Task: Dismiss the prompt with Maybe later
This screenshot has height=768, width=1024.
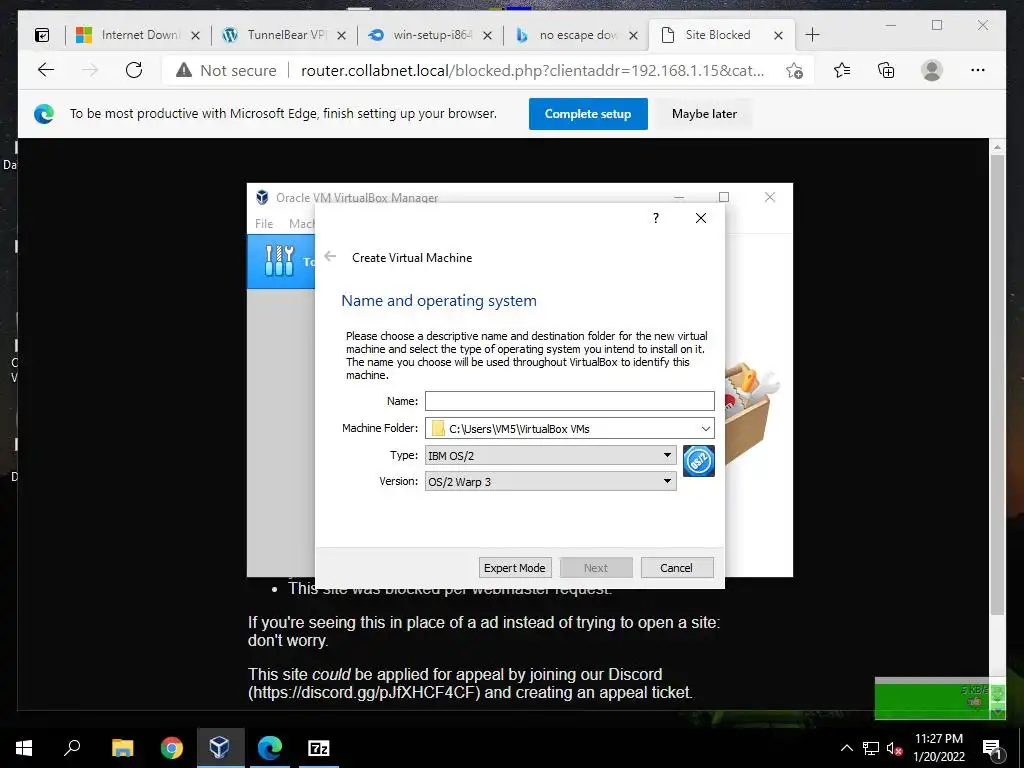Action: pyautogui.click(x=704, y=114)
